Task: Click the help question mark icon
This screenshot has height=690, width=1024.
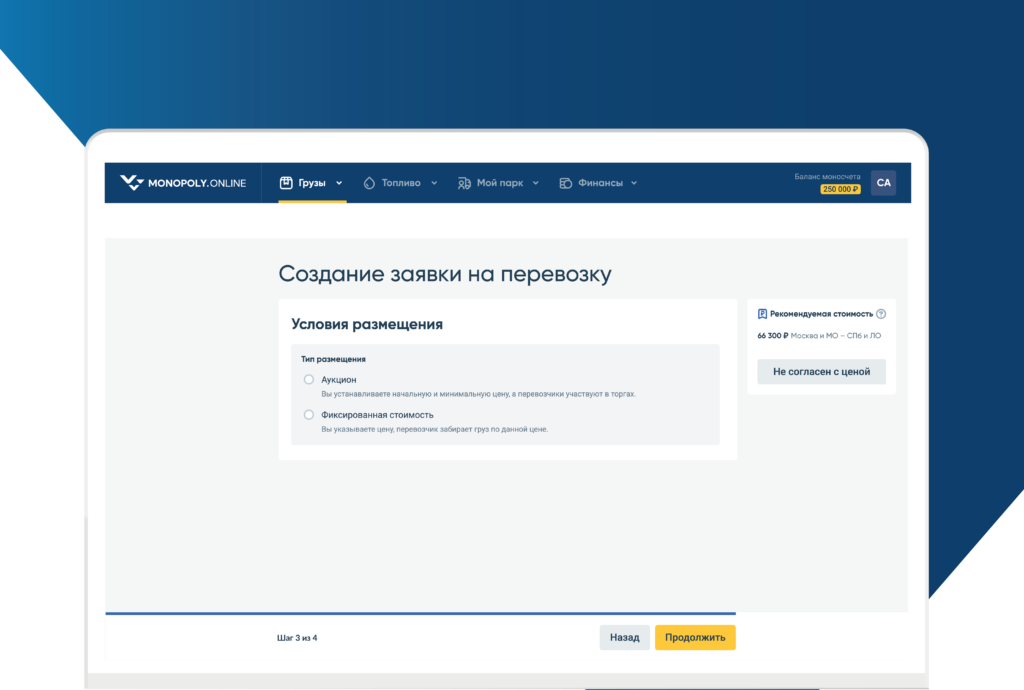Action: pyautogui.click(x=881, y=314)
